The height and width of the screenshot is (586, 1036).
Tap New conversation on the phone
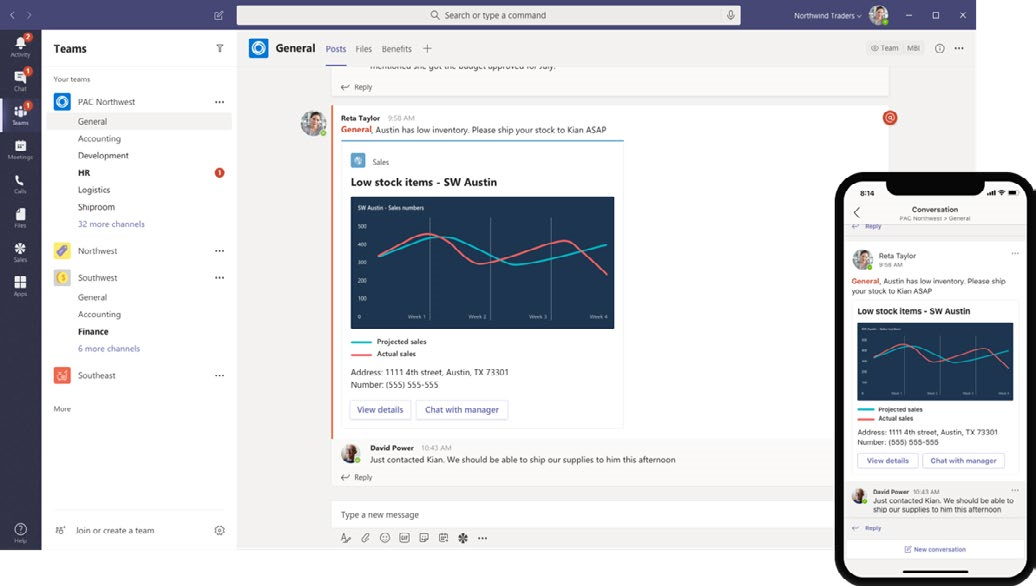(x=935, y=549)
